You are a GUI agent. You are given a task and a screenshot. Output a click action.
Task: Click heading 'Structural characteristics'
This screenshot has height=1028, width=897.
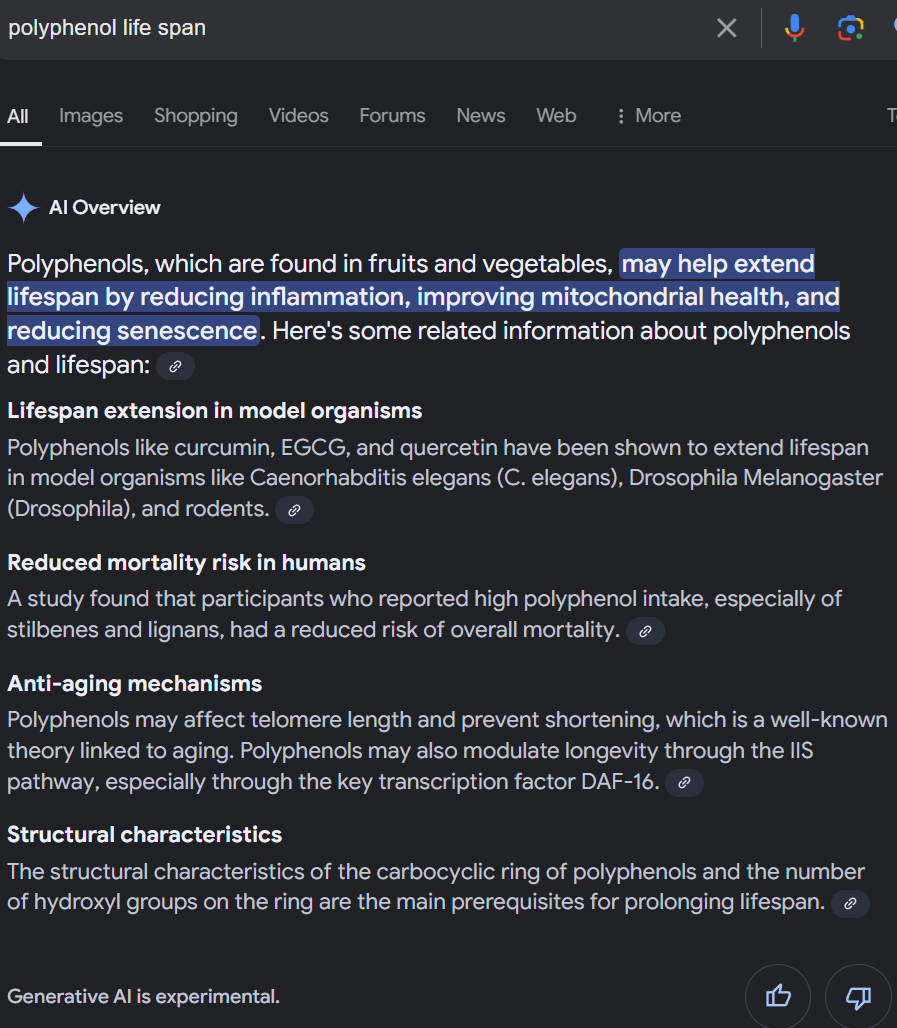click(x=144, y=835)
